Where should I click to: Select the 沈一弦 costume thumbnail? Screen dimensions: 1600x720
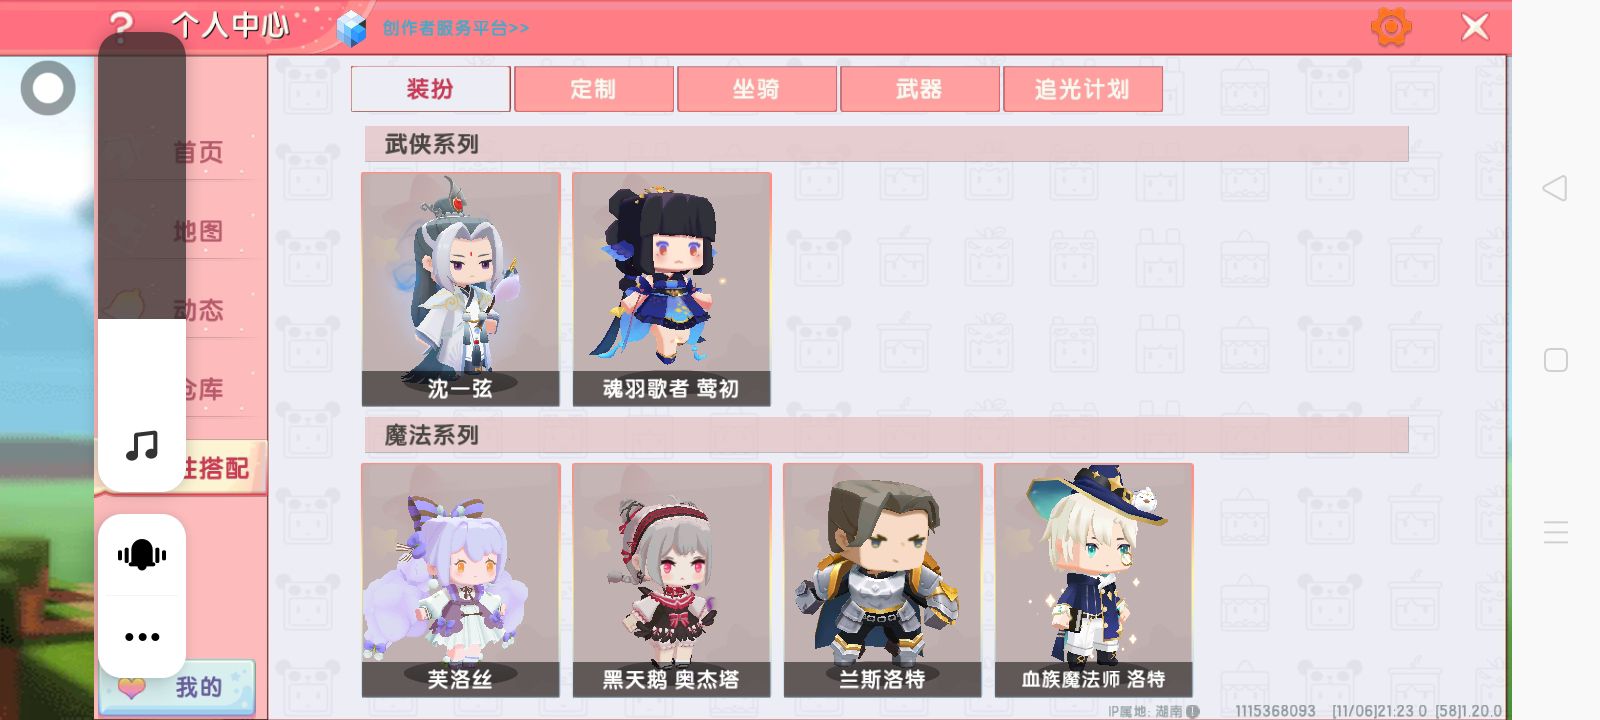(x=460, y=289)
